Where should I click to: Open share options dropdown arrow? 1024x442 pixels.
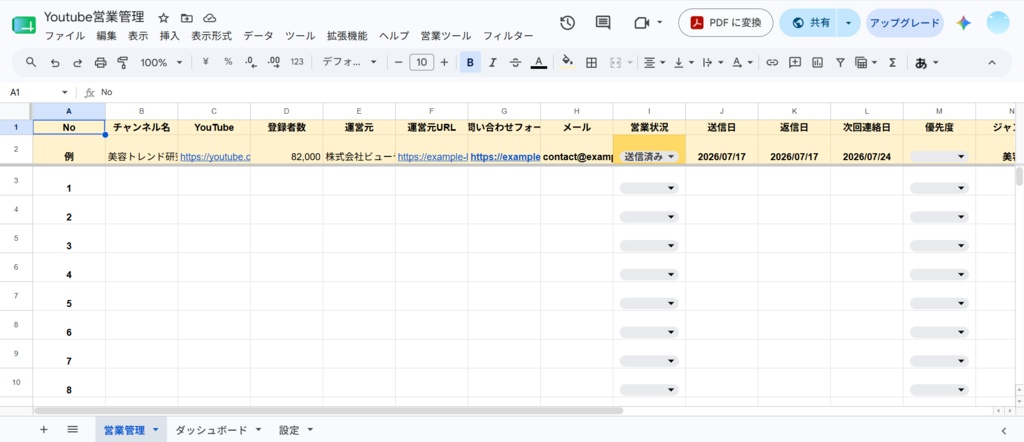[848, 23]
